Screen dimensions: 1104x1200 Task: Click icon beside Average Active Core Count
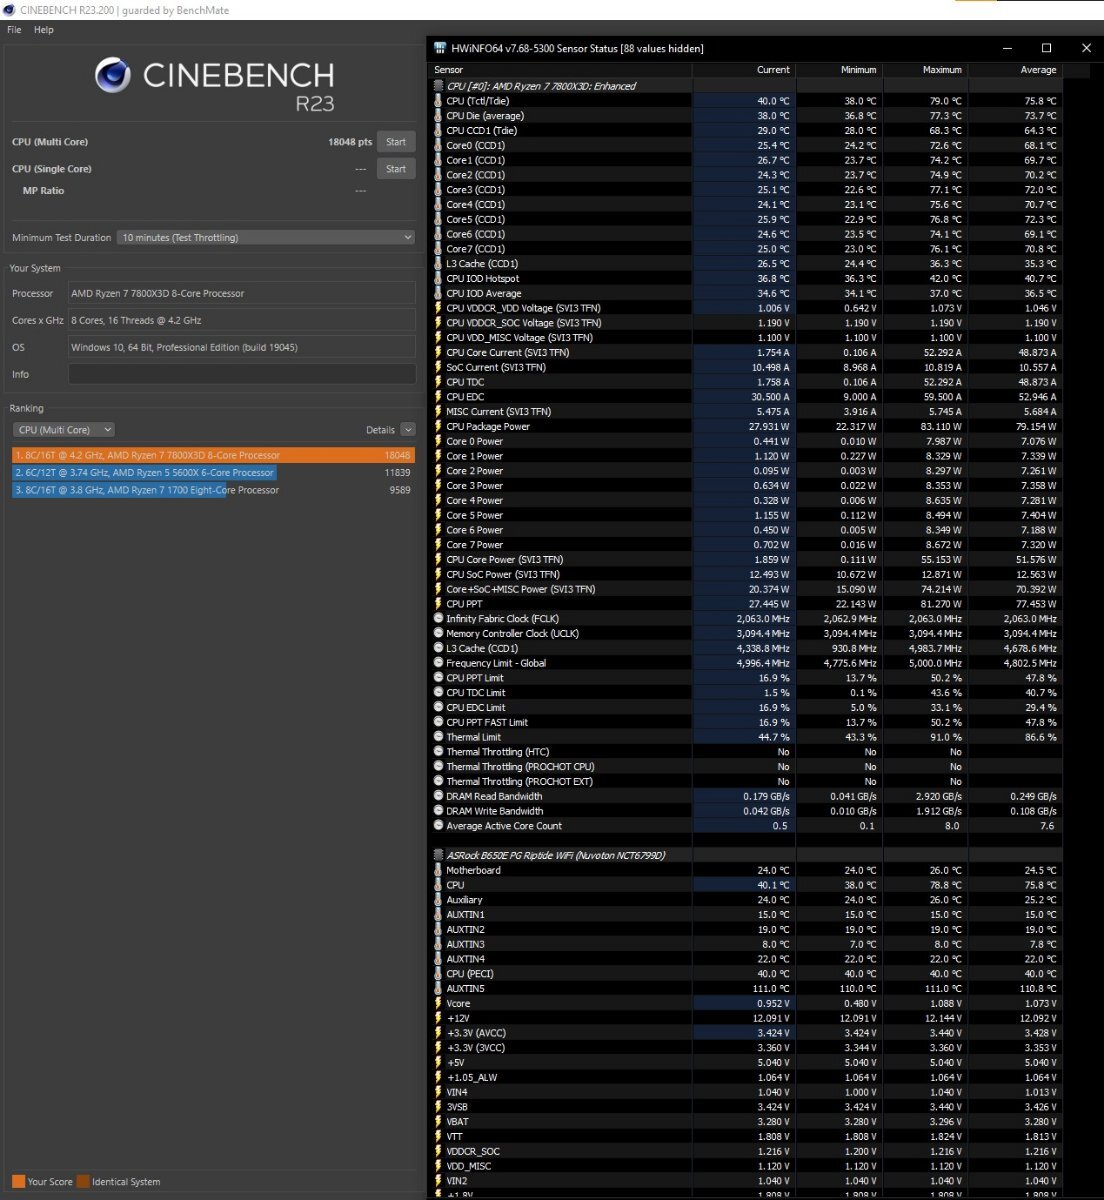pyautogui.click(x=438, y=826)
